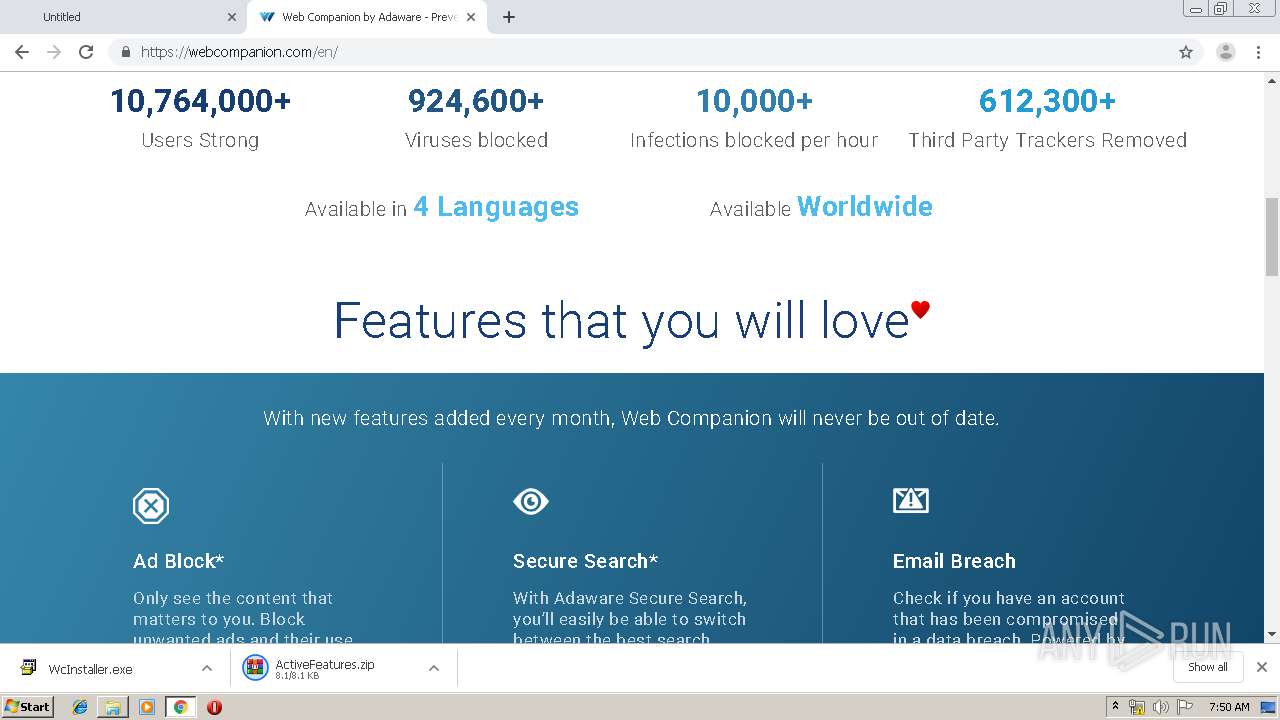The image size is (1280, 720).
Task: Click the Secure Search* heading
Action: (585, 561)
